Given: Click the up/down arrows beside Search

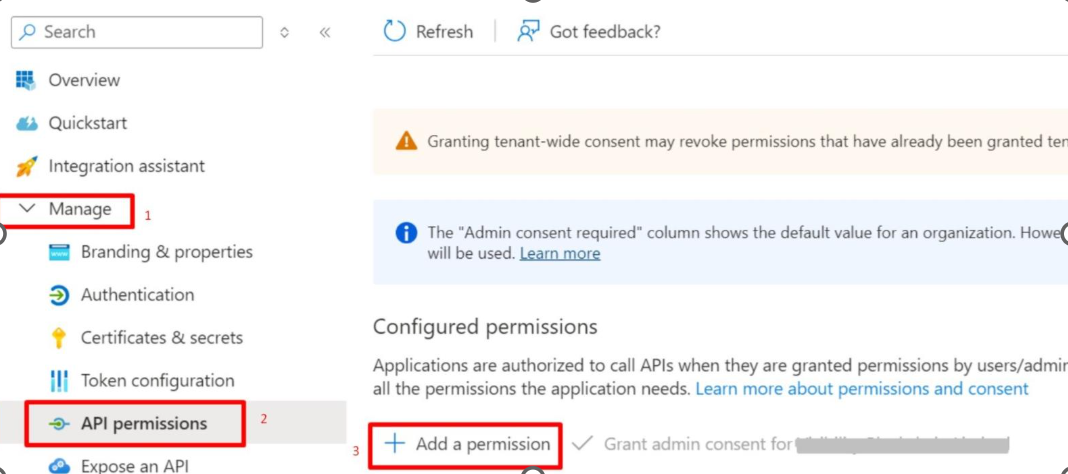Looking at the screenshot, I should 285,32.
